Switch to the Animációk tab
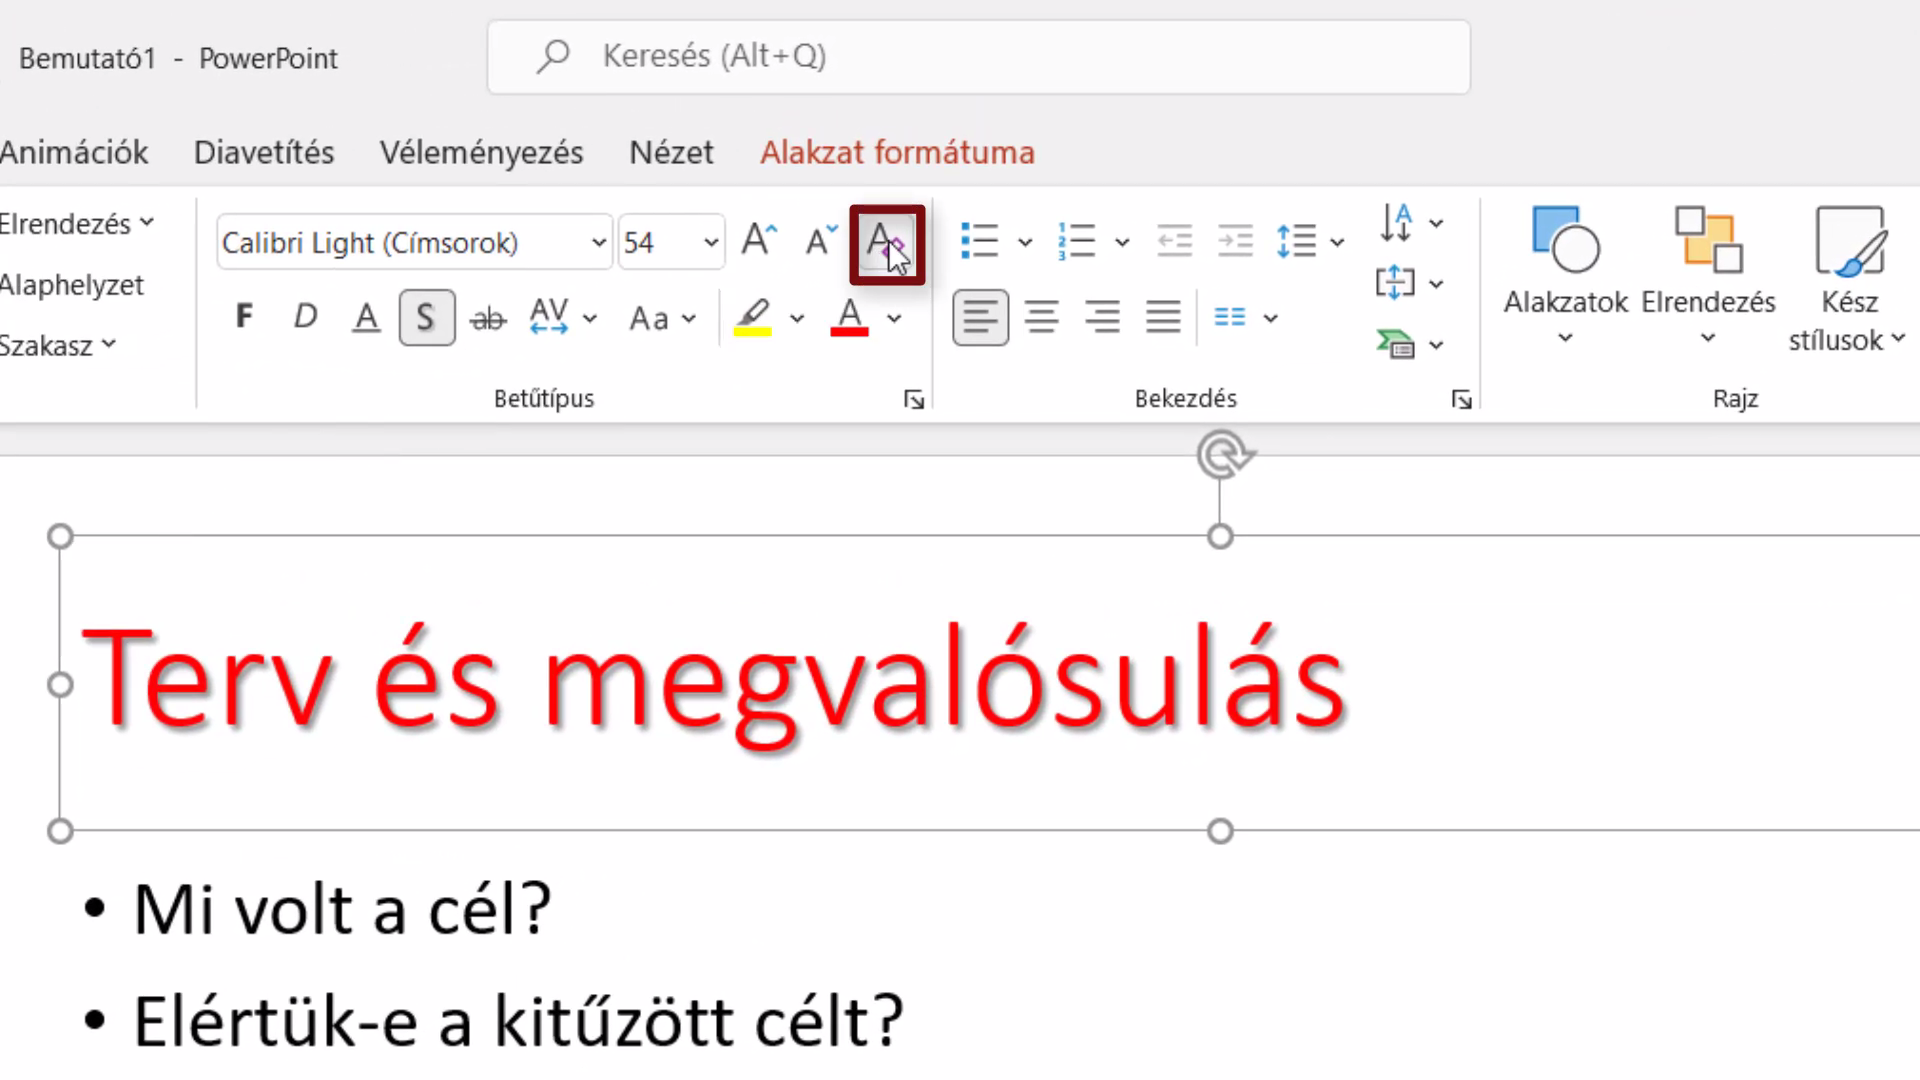Viewport: 1920px width, 1080px height. [74, 152]
